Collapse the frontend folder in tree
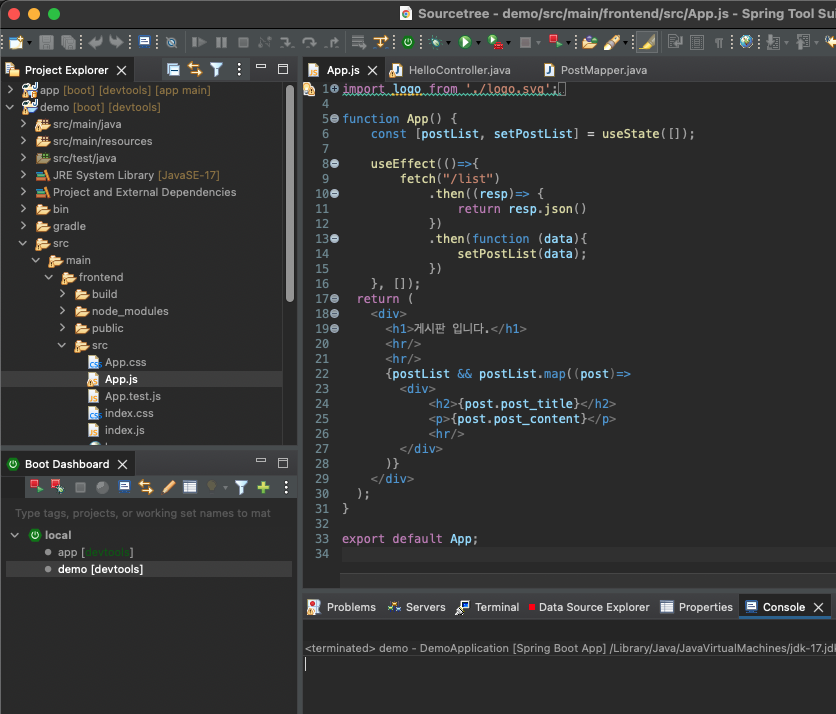The height and width of the screenshot is (714, 836). coord(50,277)
